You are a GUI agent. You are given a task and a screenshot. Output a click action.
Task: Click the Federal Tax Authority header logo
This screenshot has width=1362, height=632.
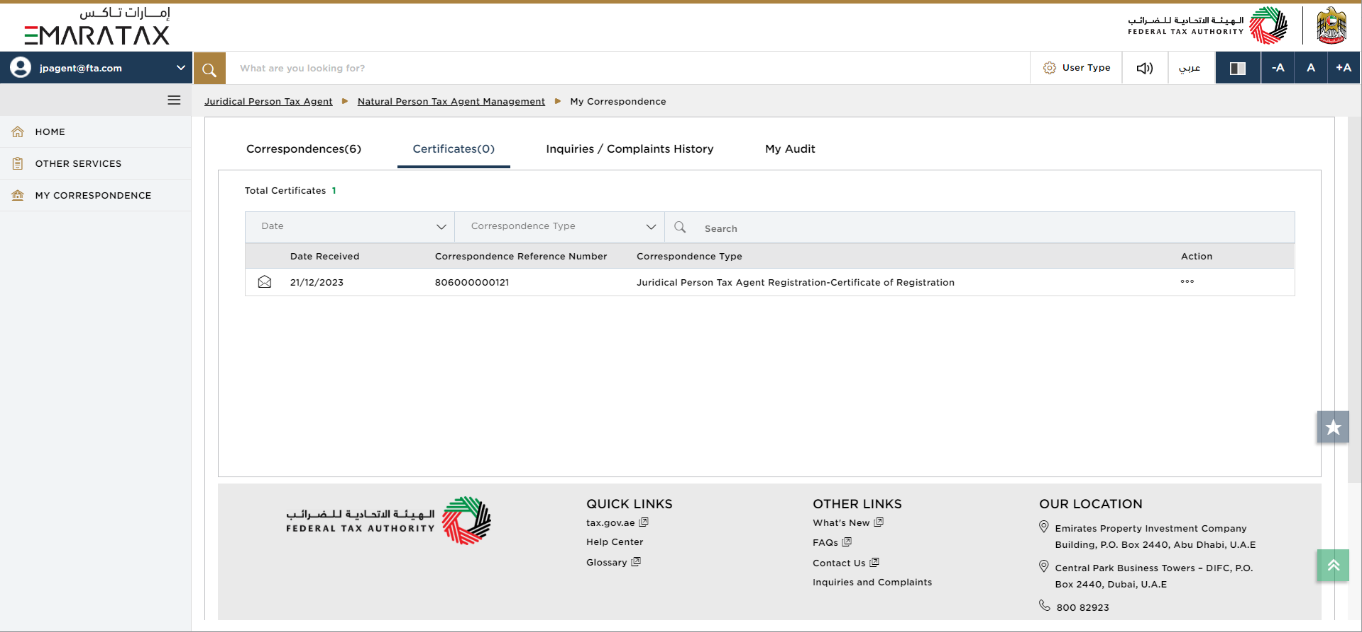point(1208,25)
